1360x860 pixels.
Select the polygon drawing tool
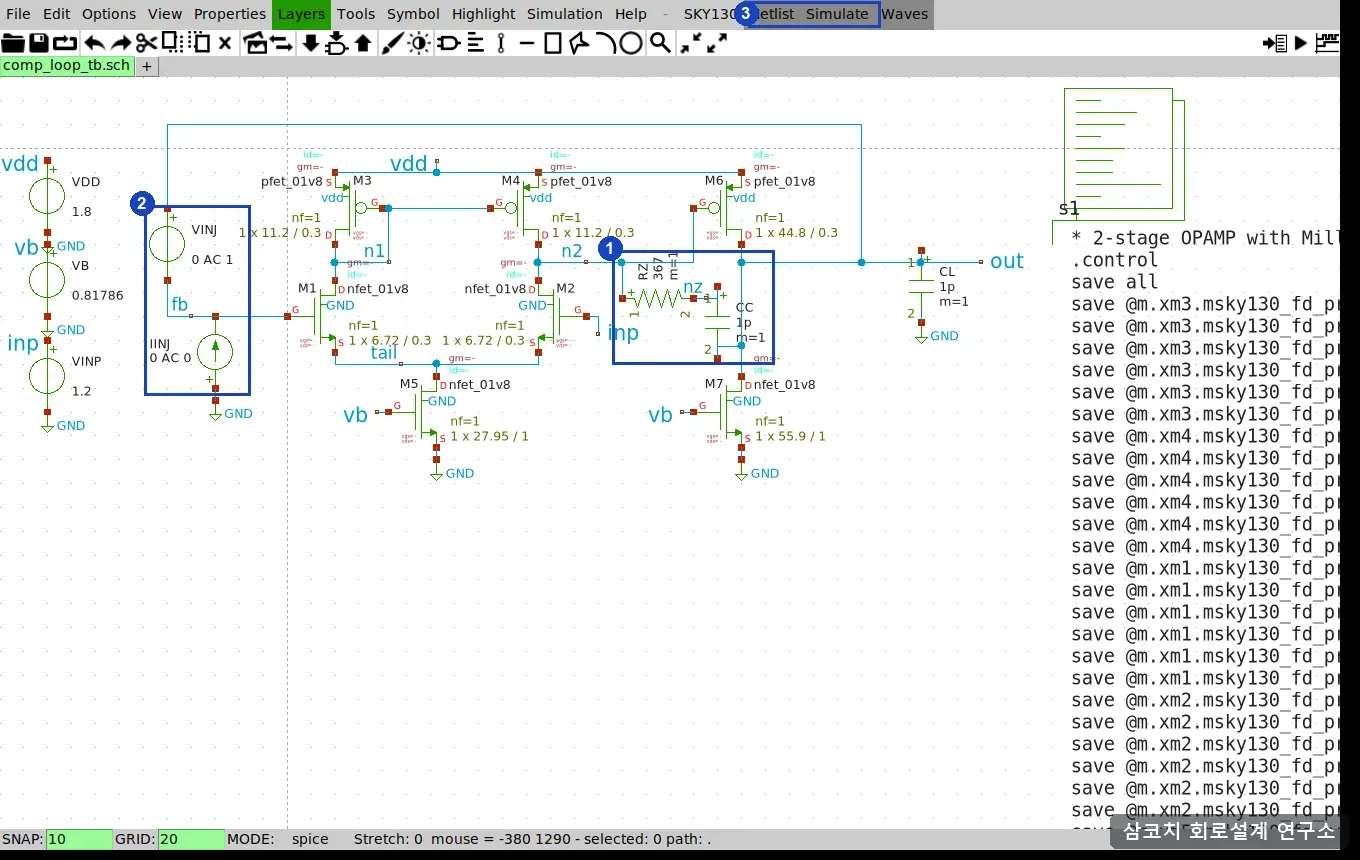point(579,43)
